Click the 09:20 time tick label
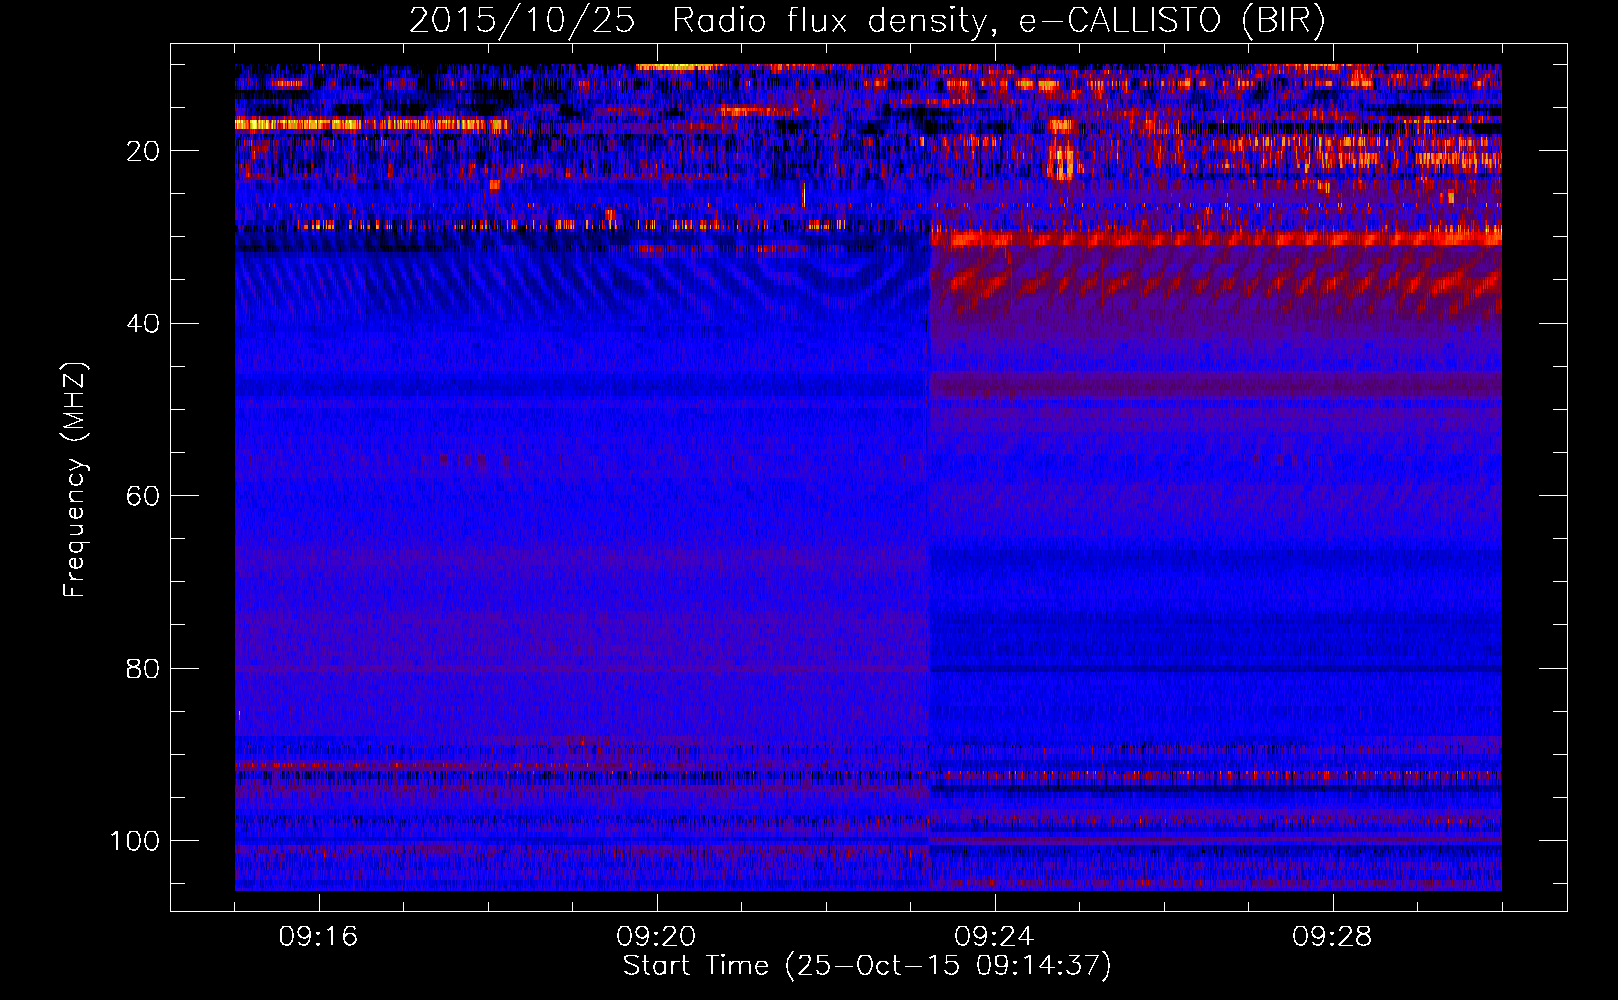Image resolution: width=1618 pixels, height=1000 pixels. coord(656,937)
